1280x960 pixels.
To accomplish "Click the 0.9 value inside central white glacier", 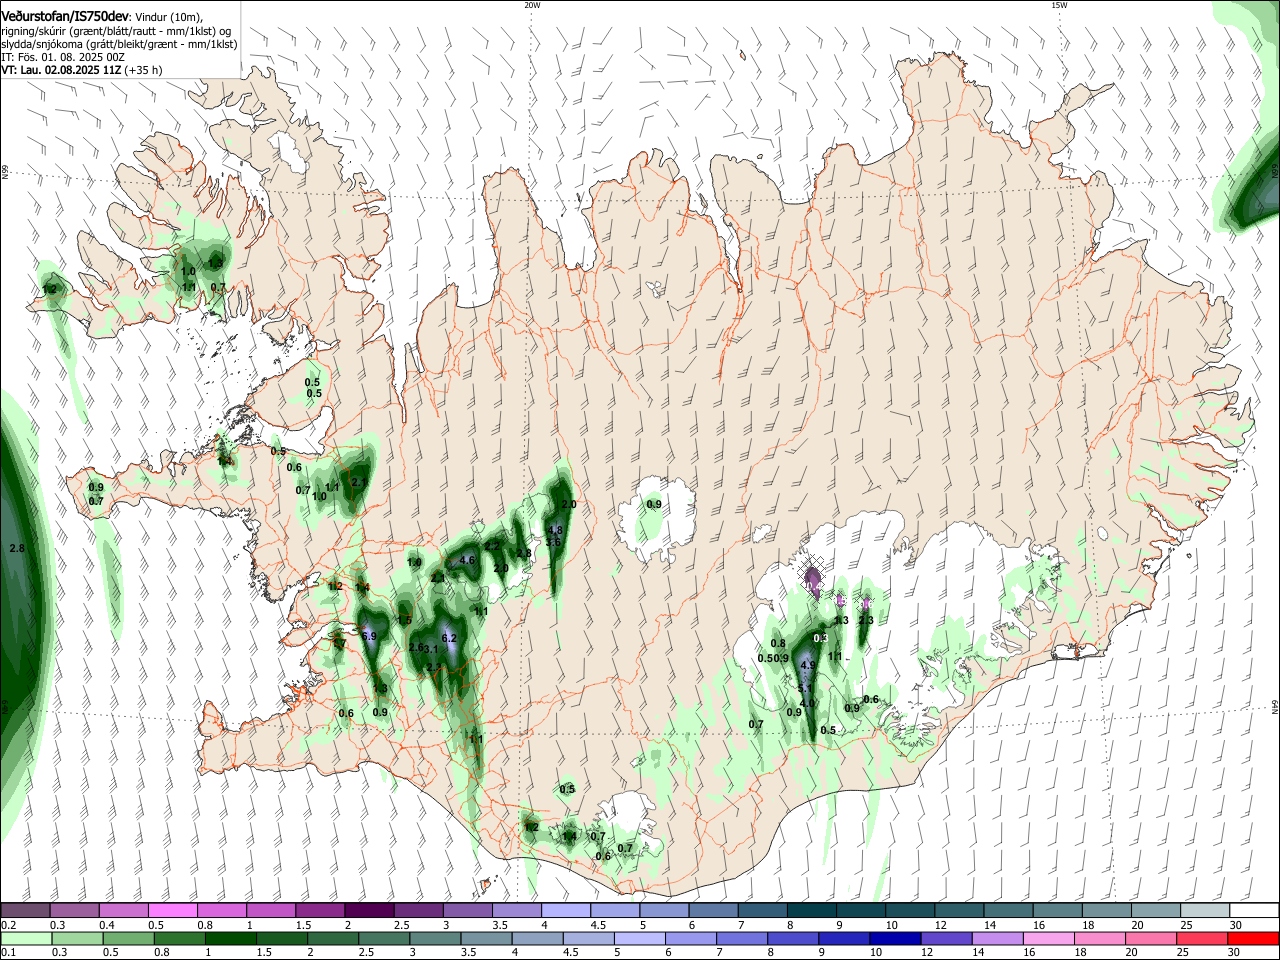I will tap(654, 504).
